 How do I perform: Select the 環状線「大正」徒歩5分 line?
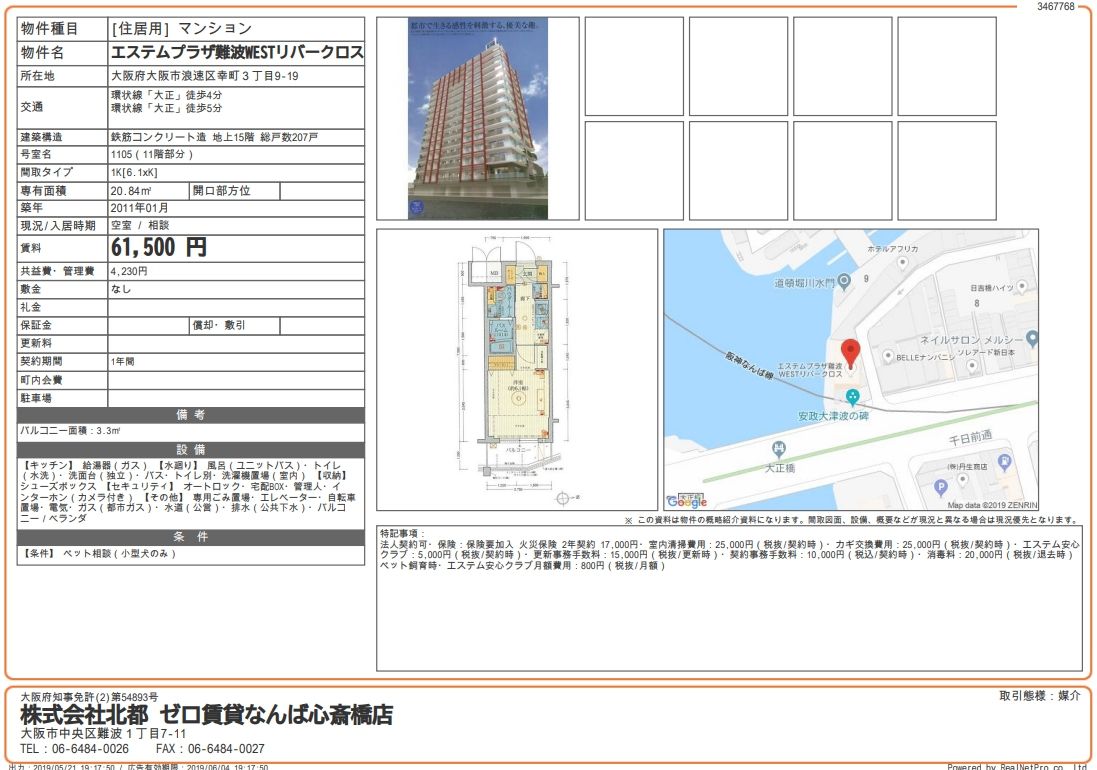click(x=167, y=108)
